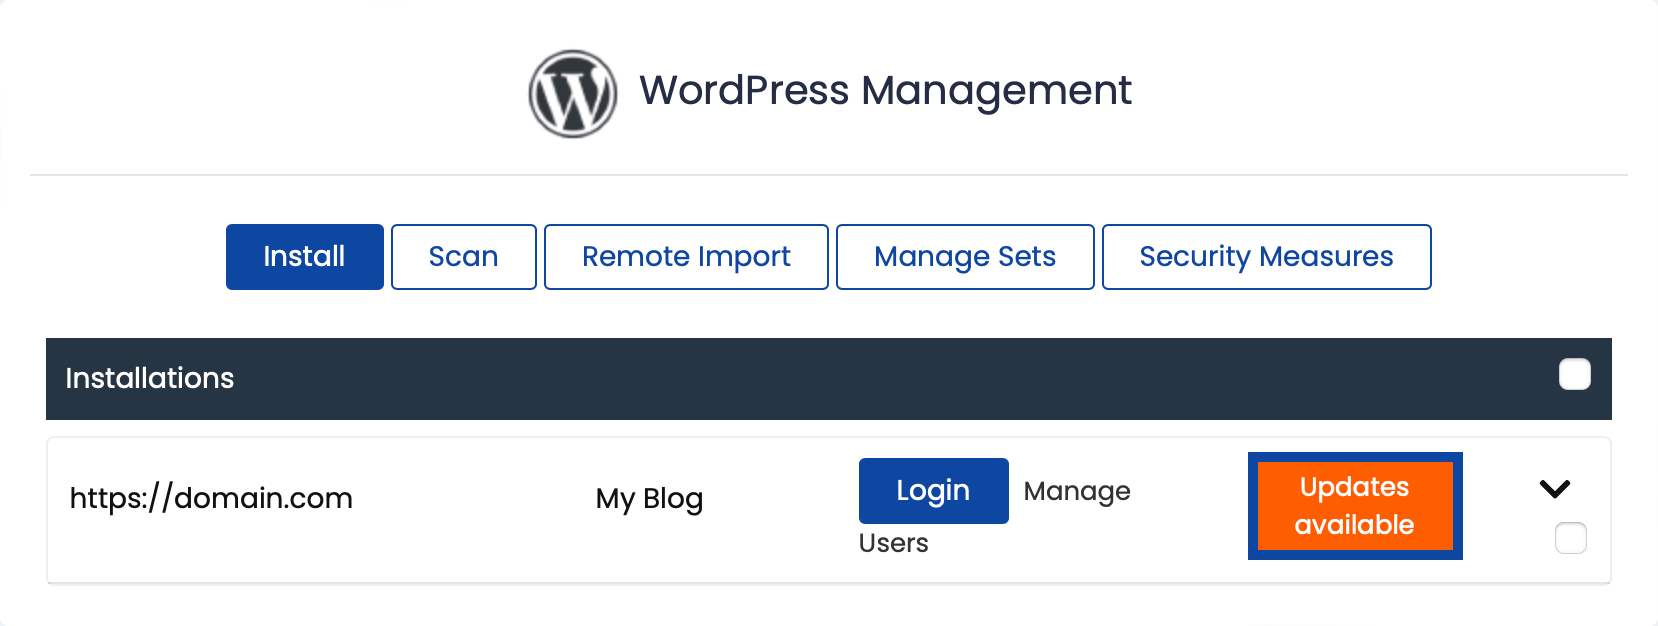Expand the domain.com installation details chevron
Image resolution: width=1658 pixels, height=626 pixels.
[x=1555, y=489]
